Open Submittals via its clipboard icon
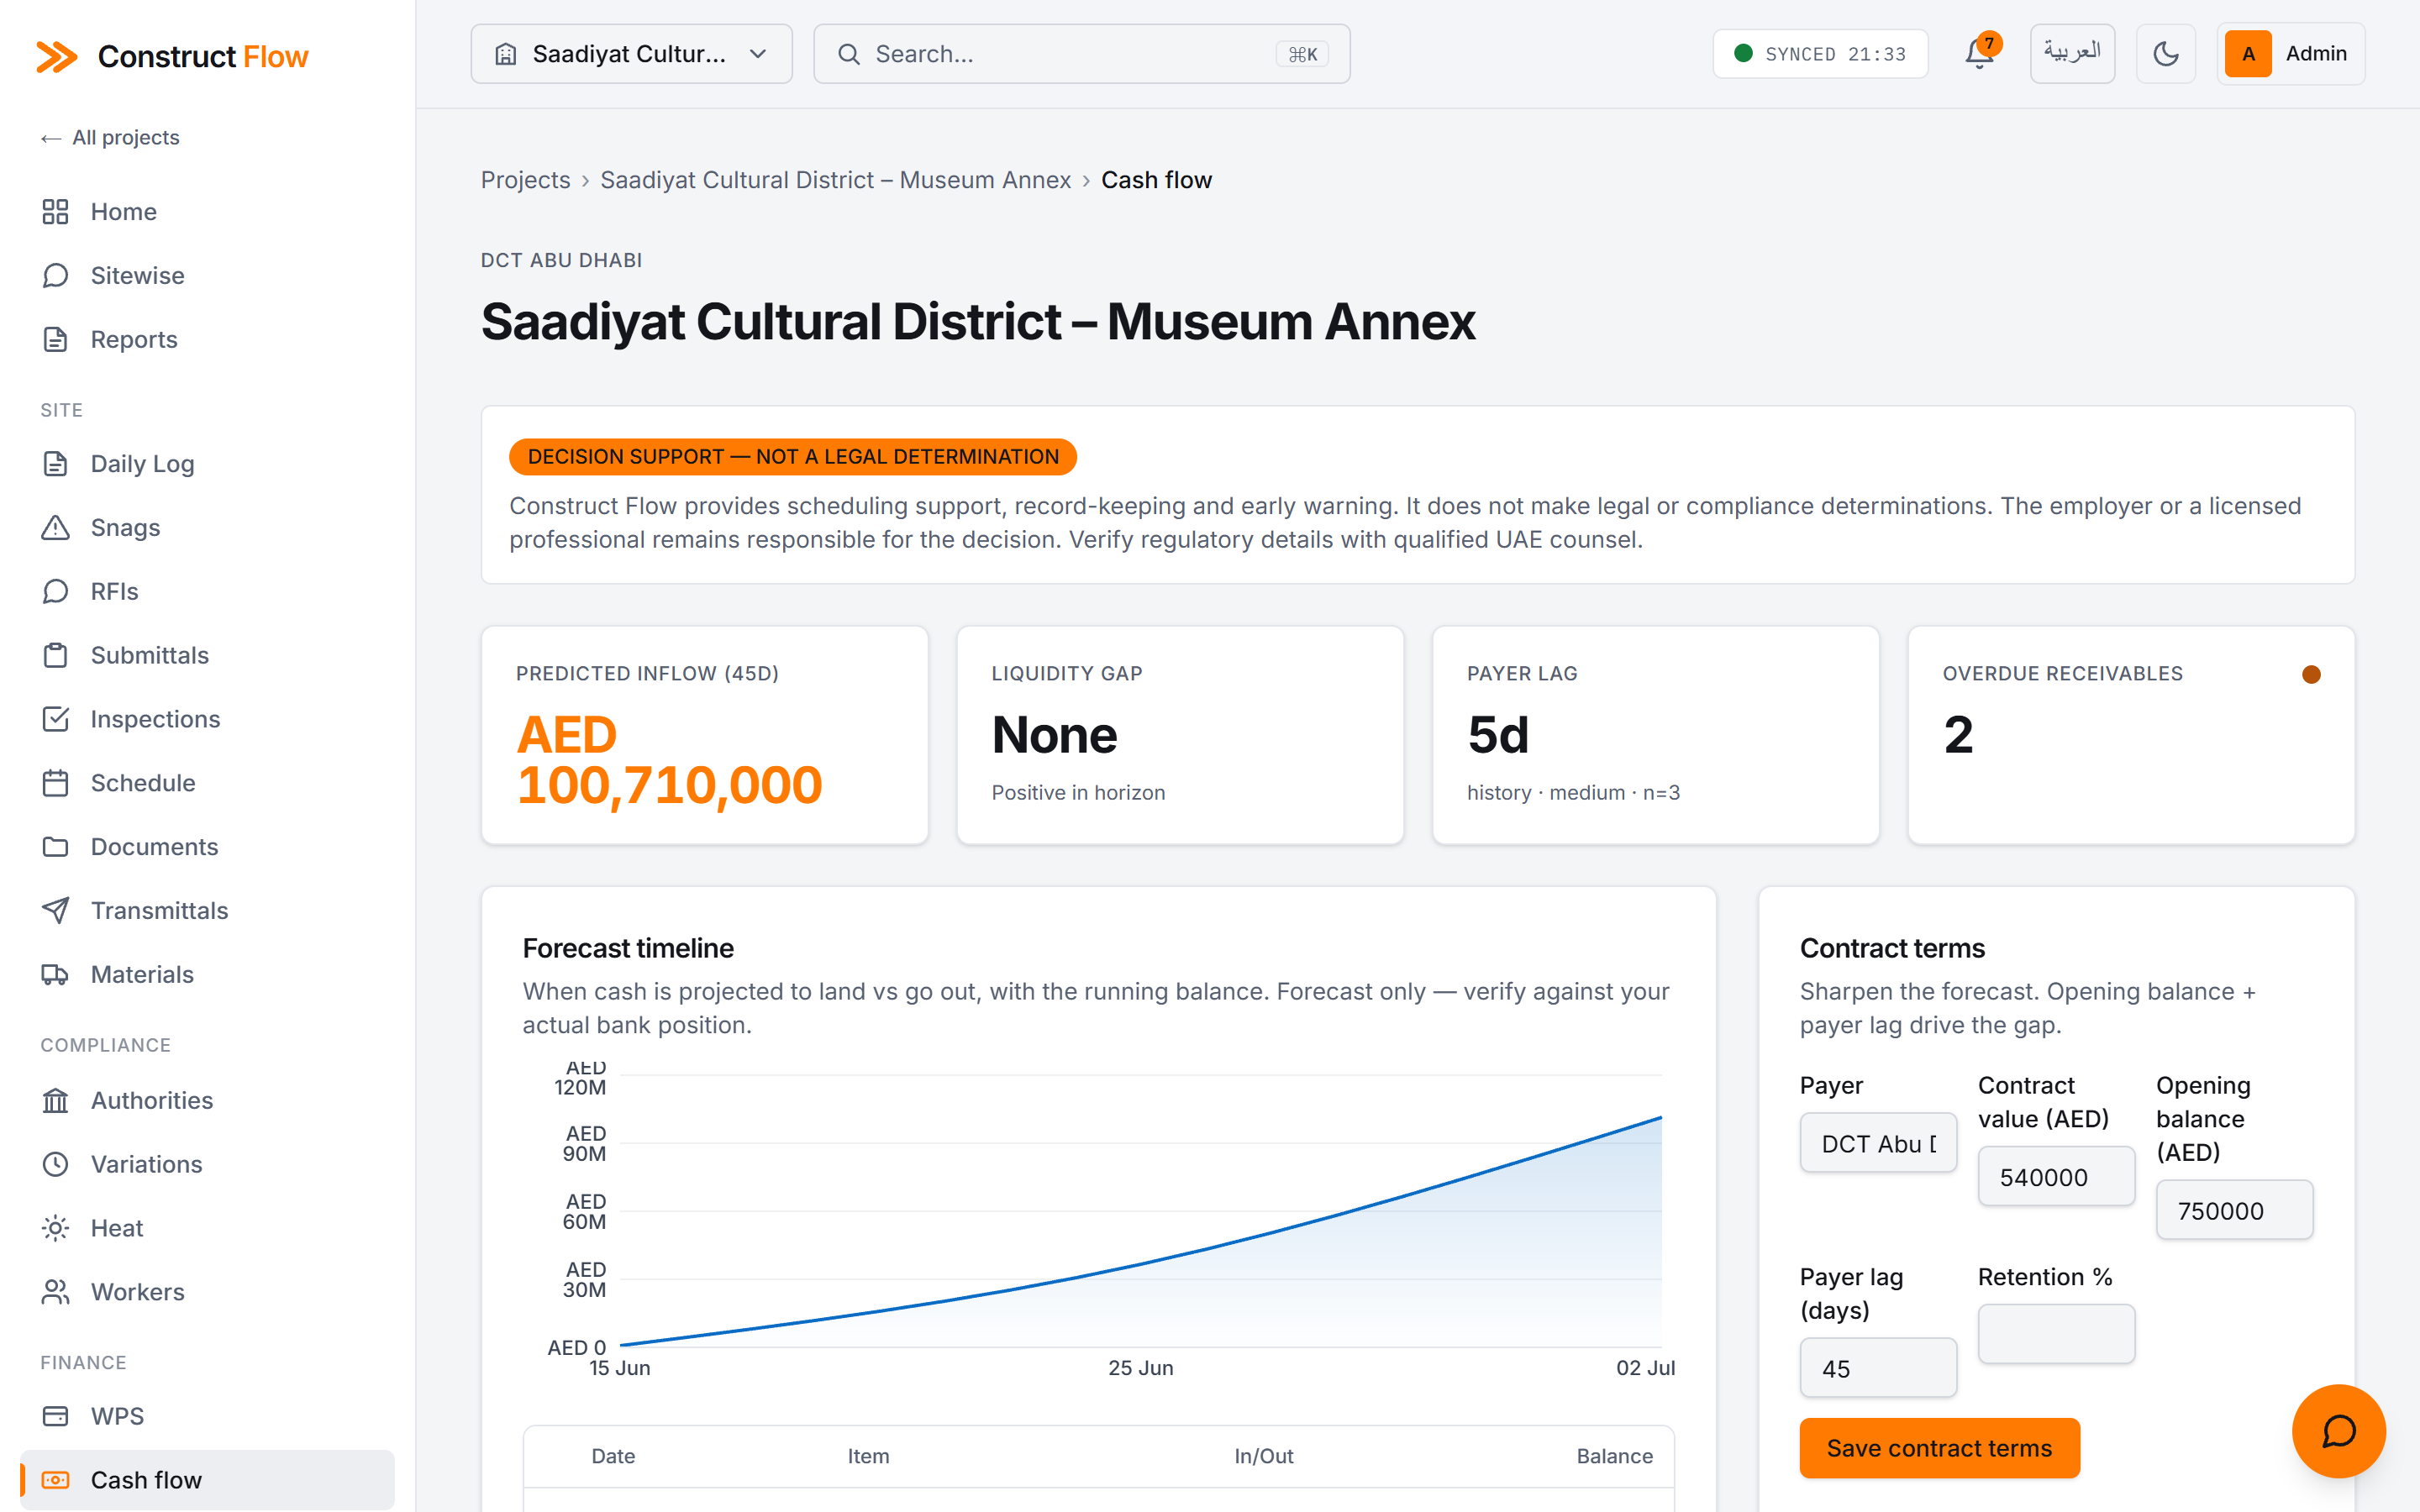 tap(55, 656)
